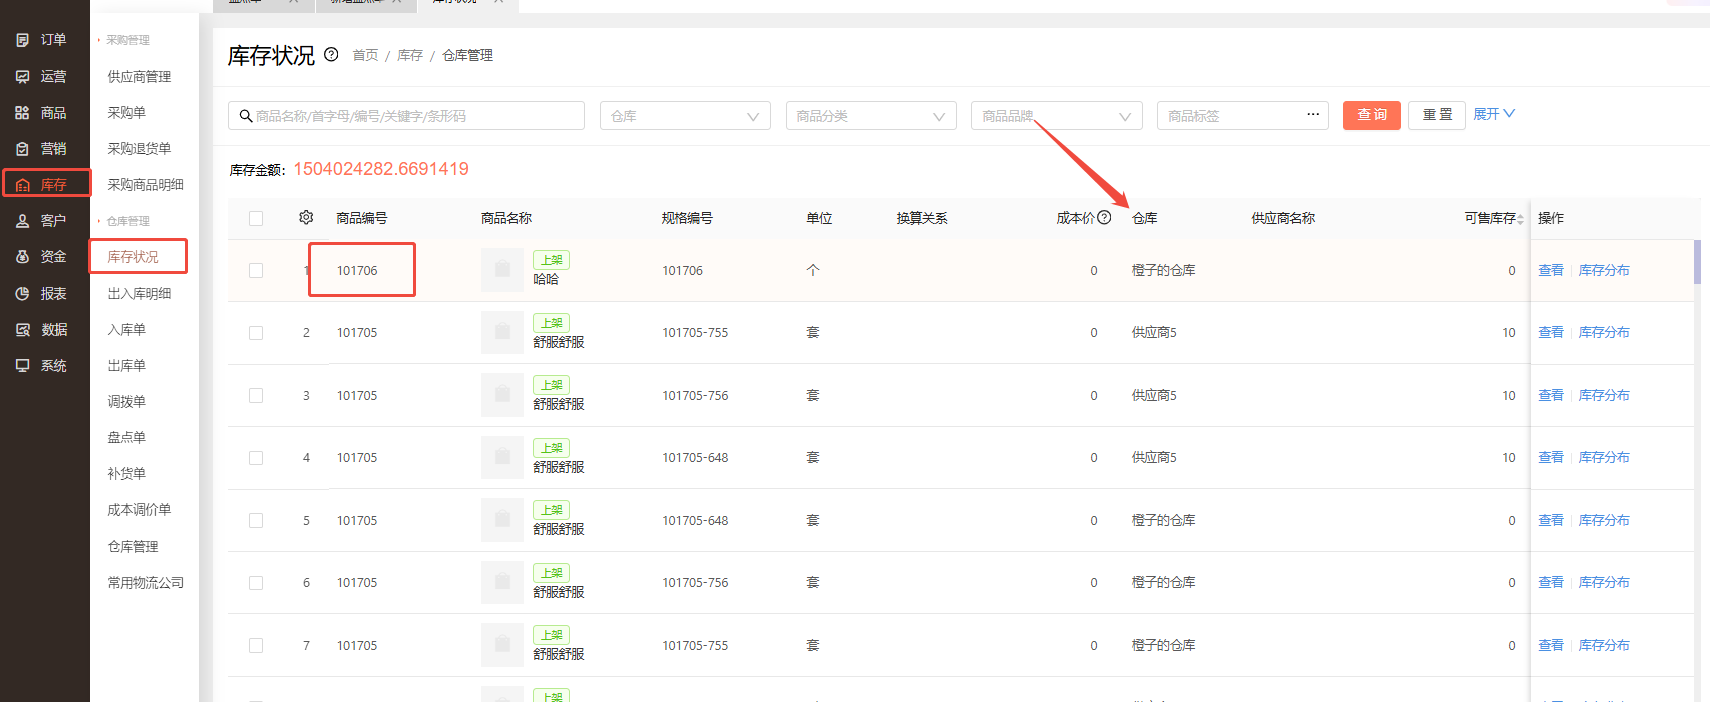Open the 资金 sidebar icon
The image size is (1710, 702).
pos(22,257)
